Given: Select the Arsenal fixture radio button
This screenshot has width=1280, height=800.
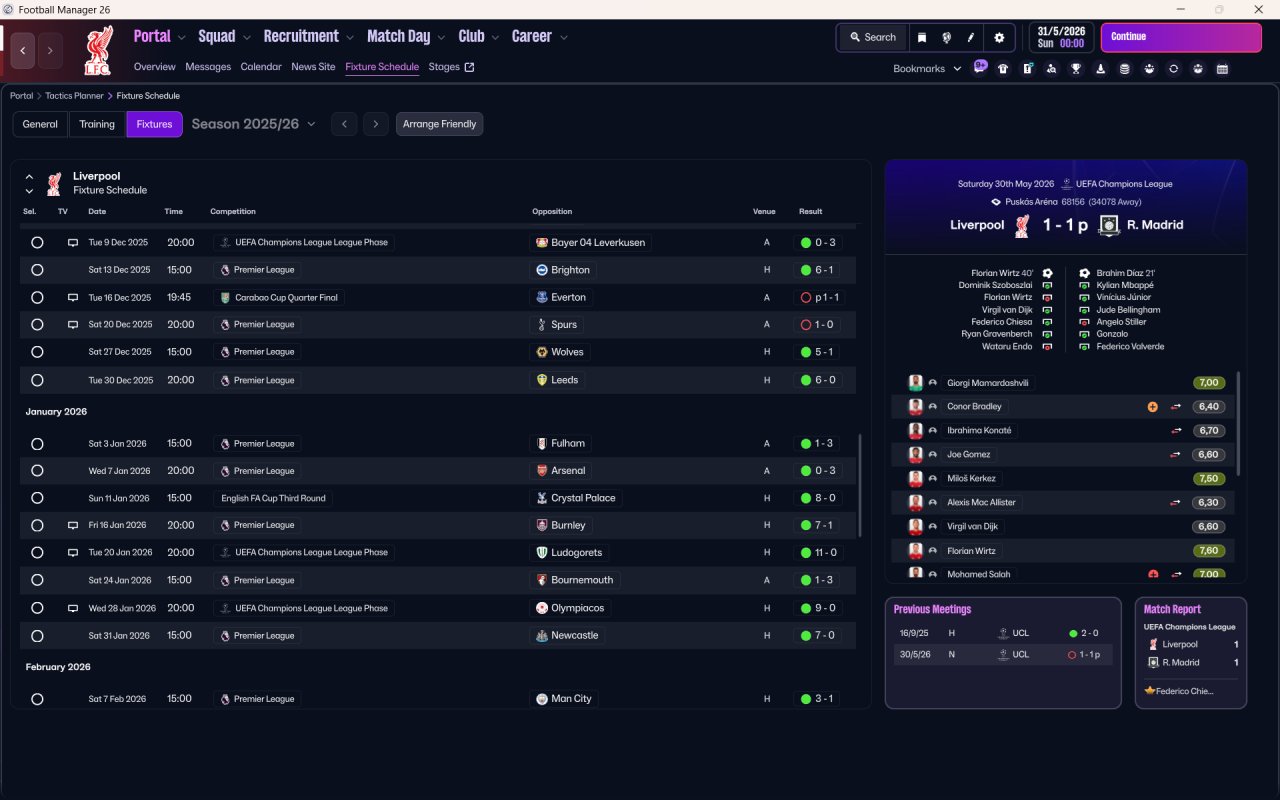Looking at the screenshot, I should tap(37, 471).
